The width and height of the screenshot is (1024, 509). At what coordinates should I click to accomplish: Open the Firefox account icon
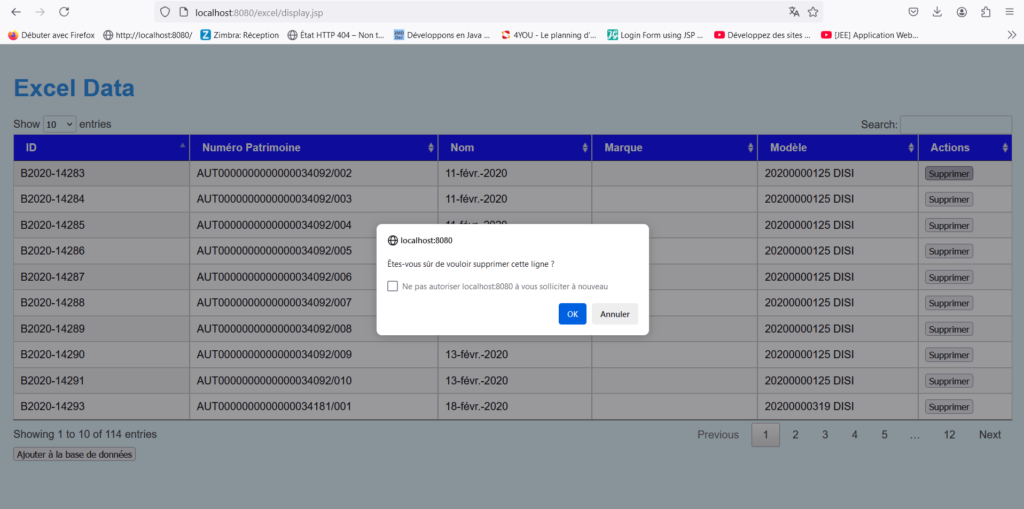962,12
